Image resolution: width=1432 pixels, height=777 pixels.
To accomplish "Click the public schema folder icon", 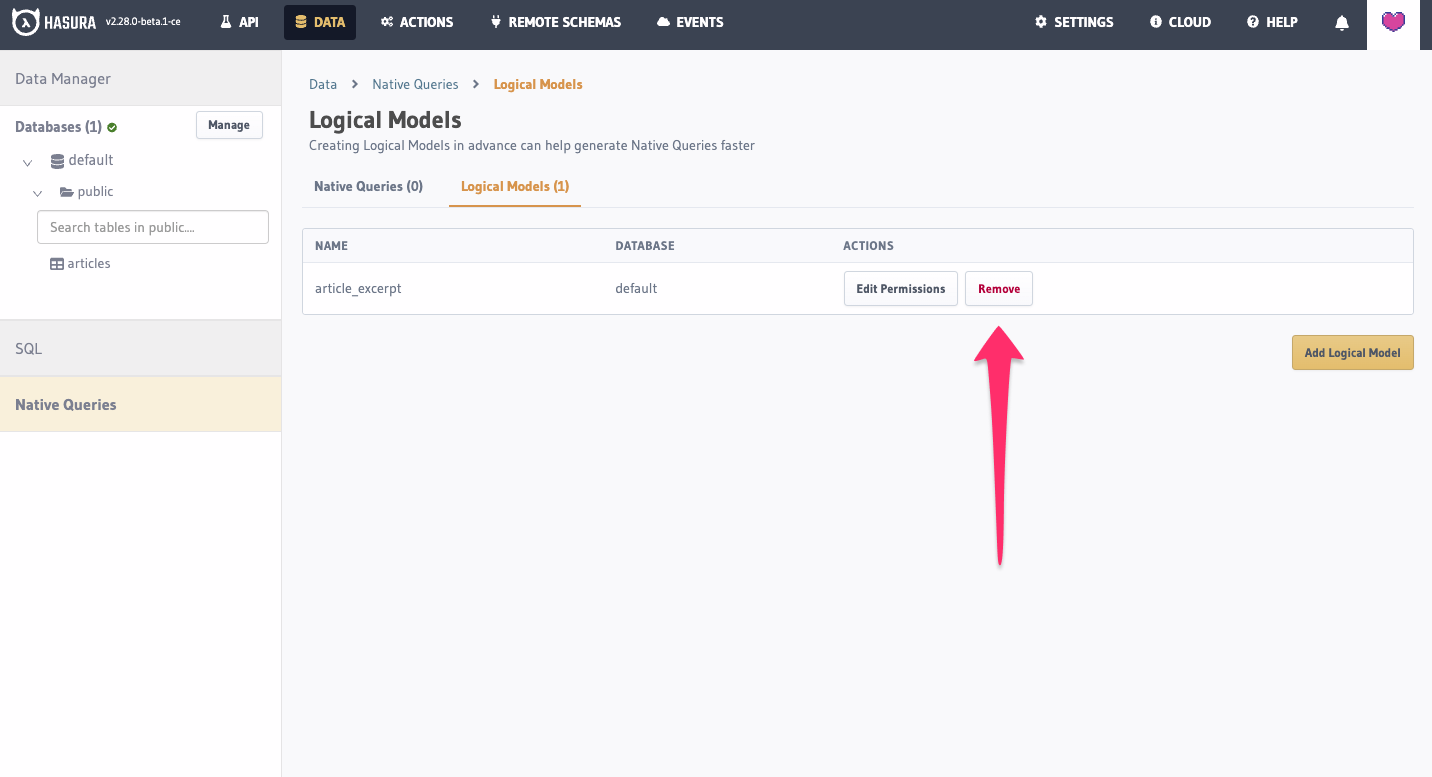I will click(x=66, y=192).
